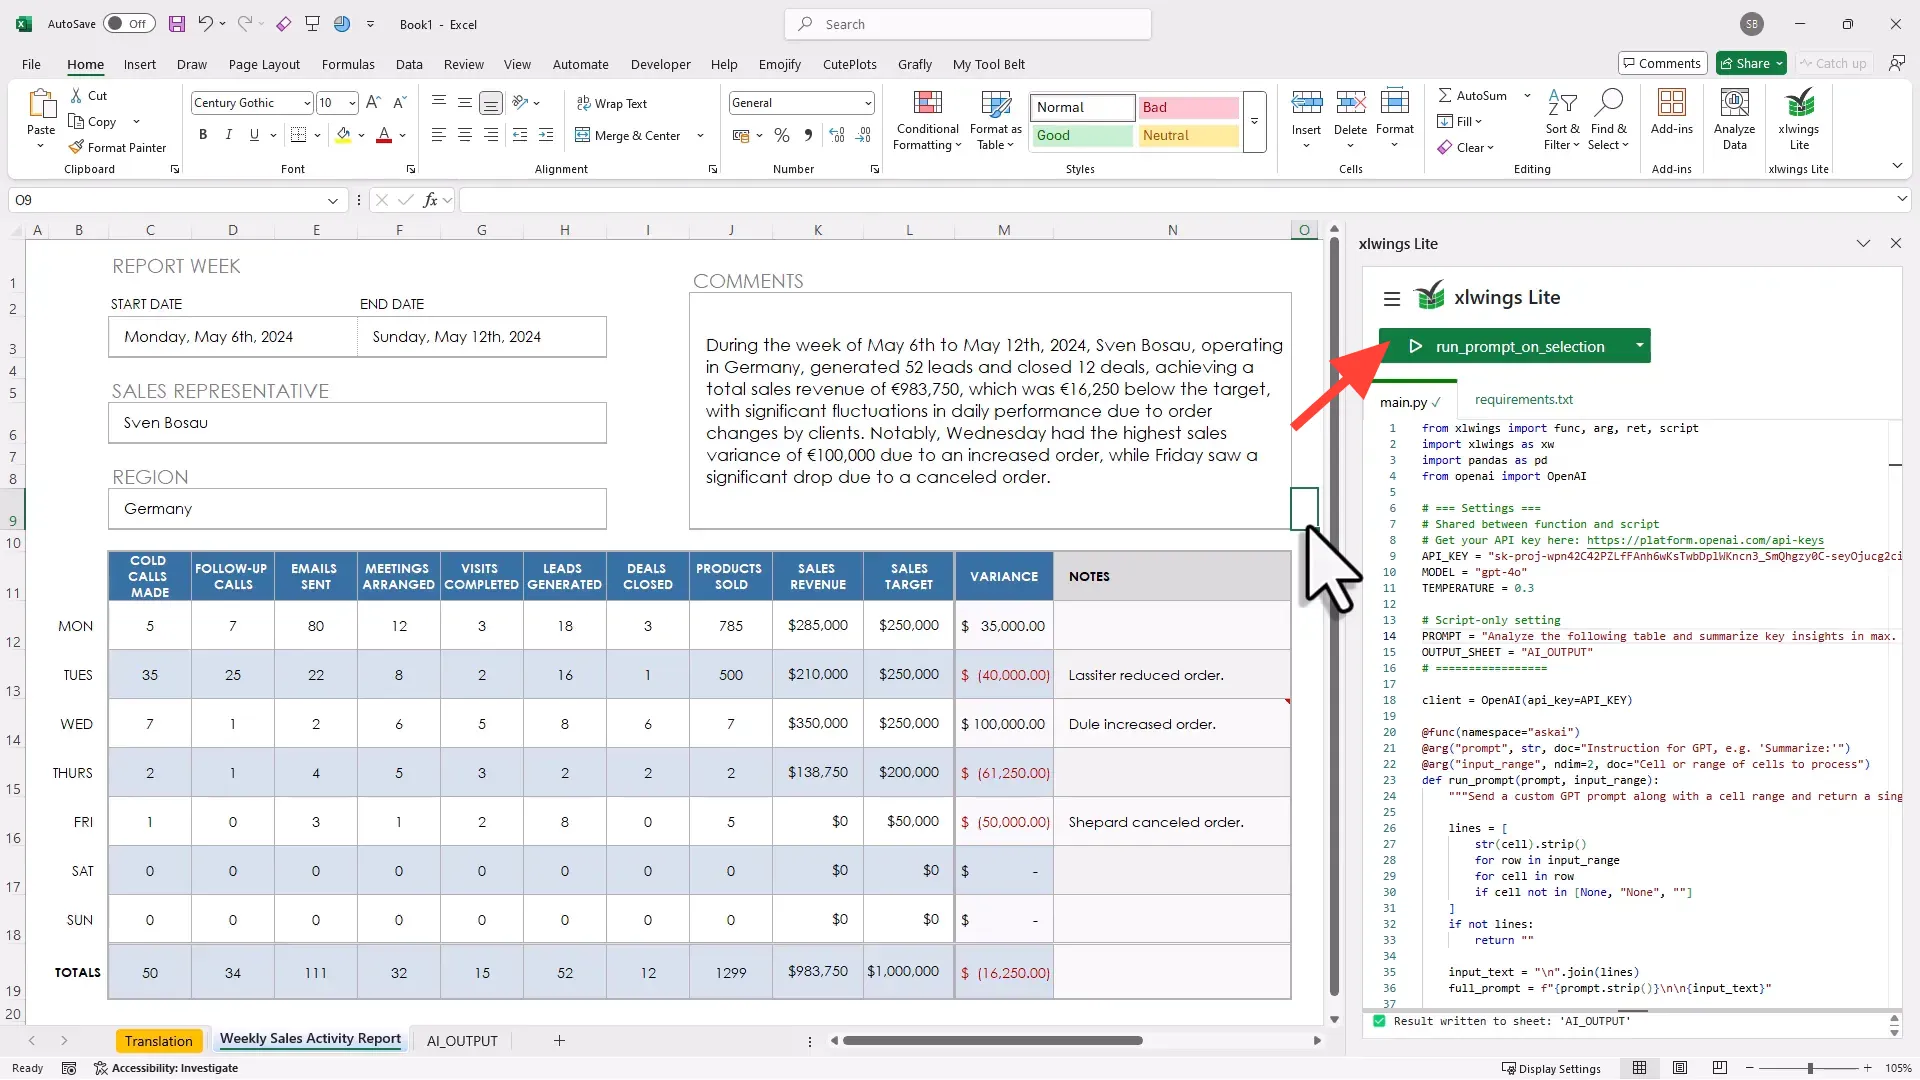The image size is (1920, 1080).
Task: Open the OpenAI API keys link
Action: click(1704, 540)
